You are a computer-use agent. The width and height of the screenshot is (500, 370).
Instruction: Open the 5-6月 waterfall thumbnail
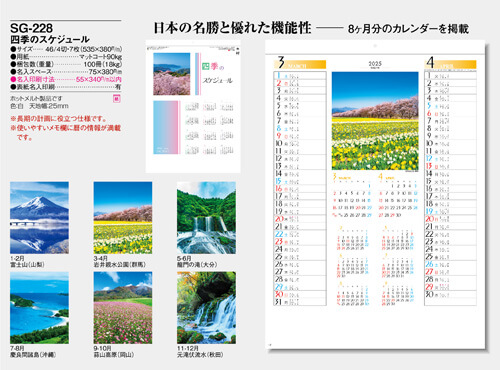click(x=206, y=218)
